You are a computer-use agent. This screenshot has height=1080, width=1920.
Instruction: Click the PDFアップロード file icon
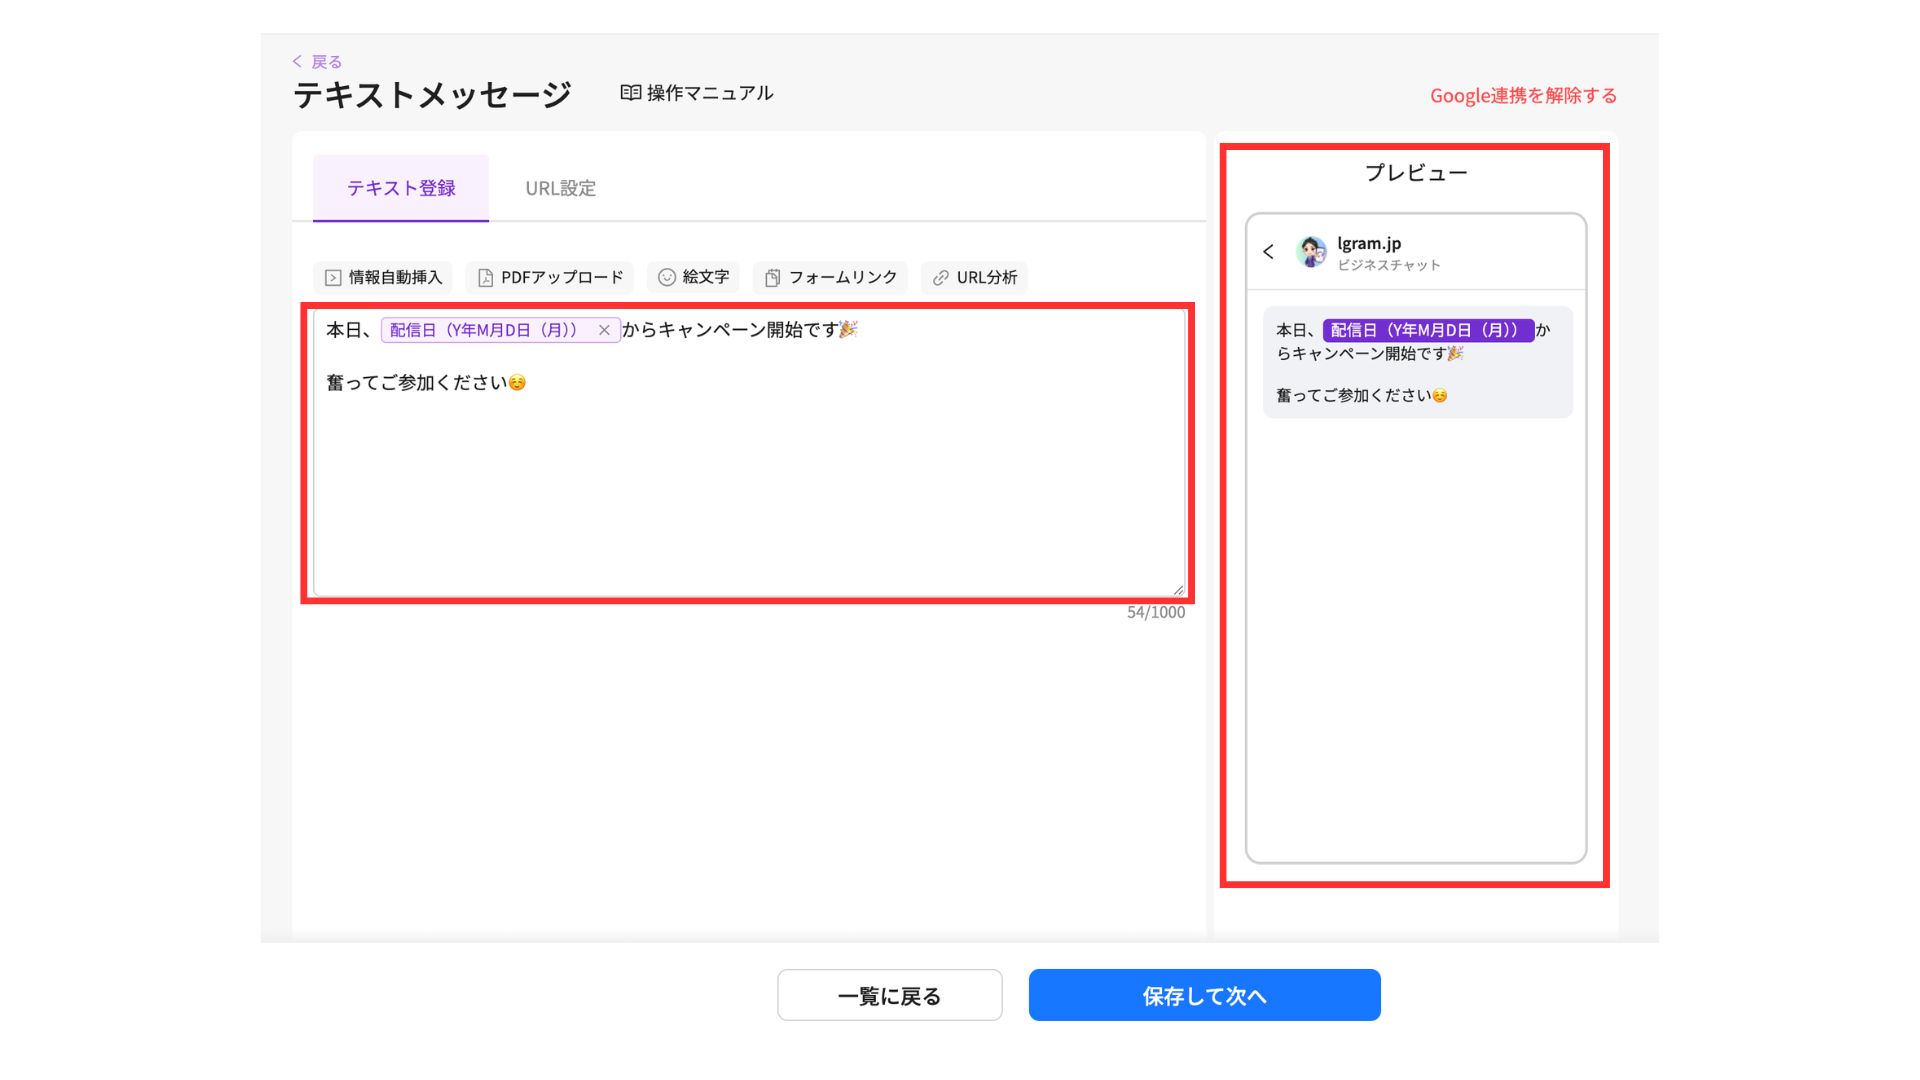coord(485,278)
